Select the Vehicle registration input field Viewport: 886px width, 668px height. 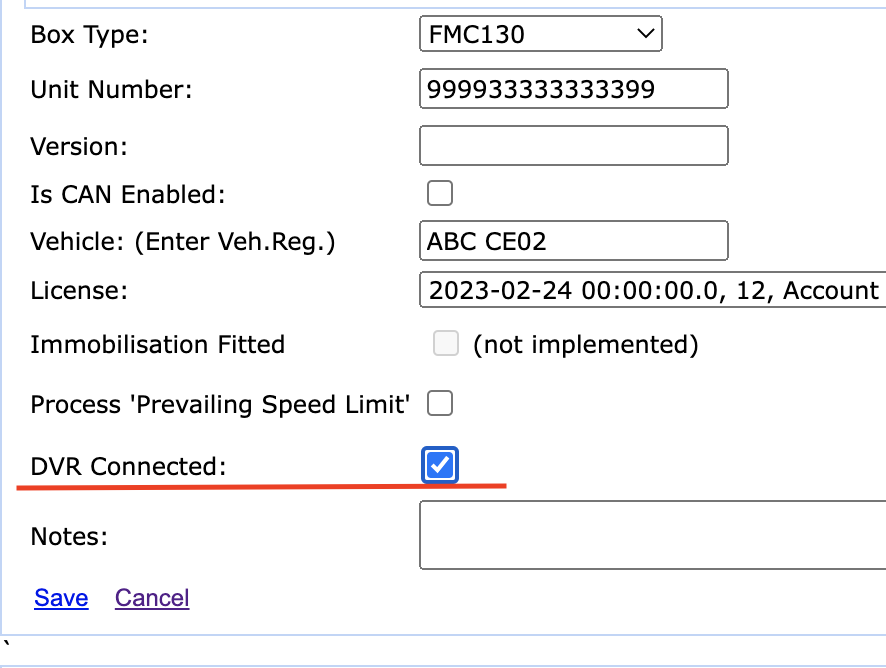(573, 241)
